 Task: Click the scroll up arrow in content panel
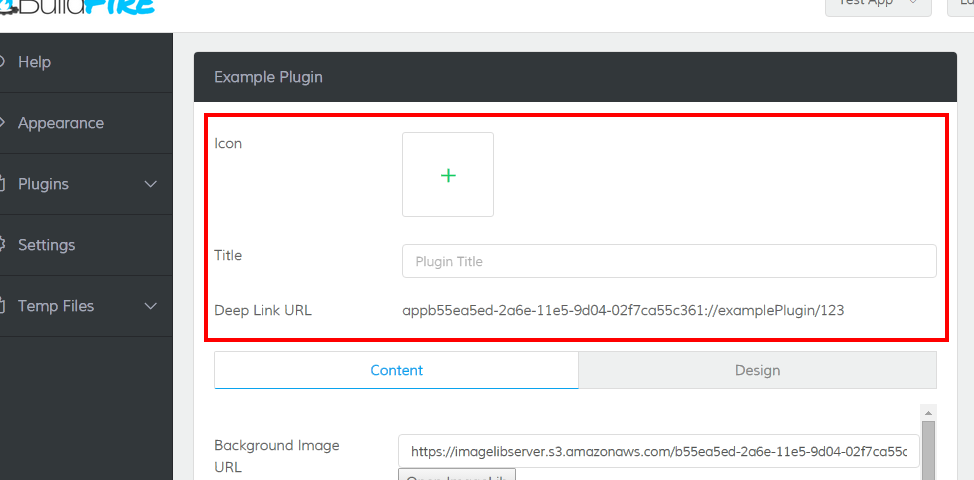click(928, 413)
